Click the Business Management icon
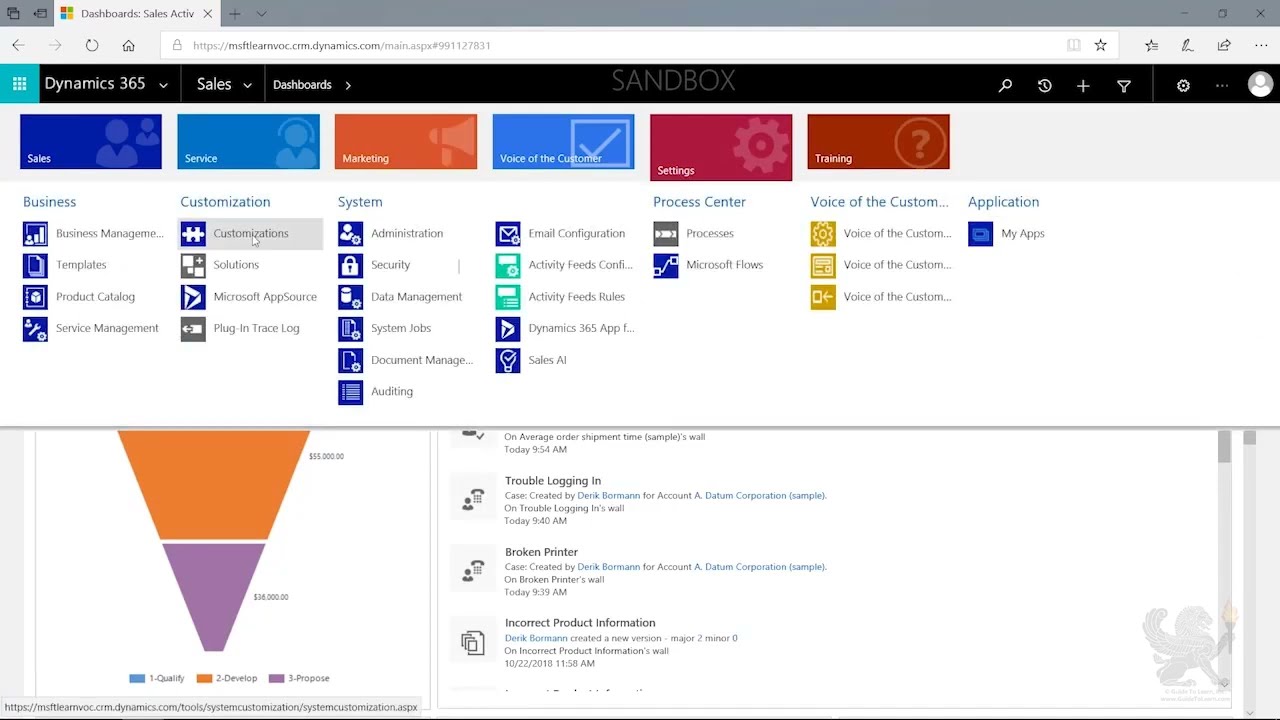Viewport: 1280px width, 720px height. pyautogui.click(x=35, y=234)
